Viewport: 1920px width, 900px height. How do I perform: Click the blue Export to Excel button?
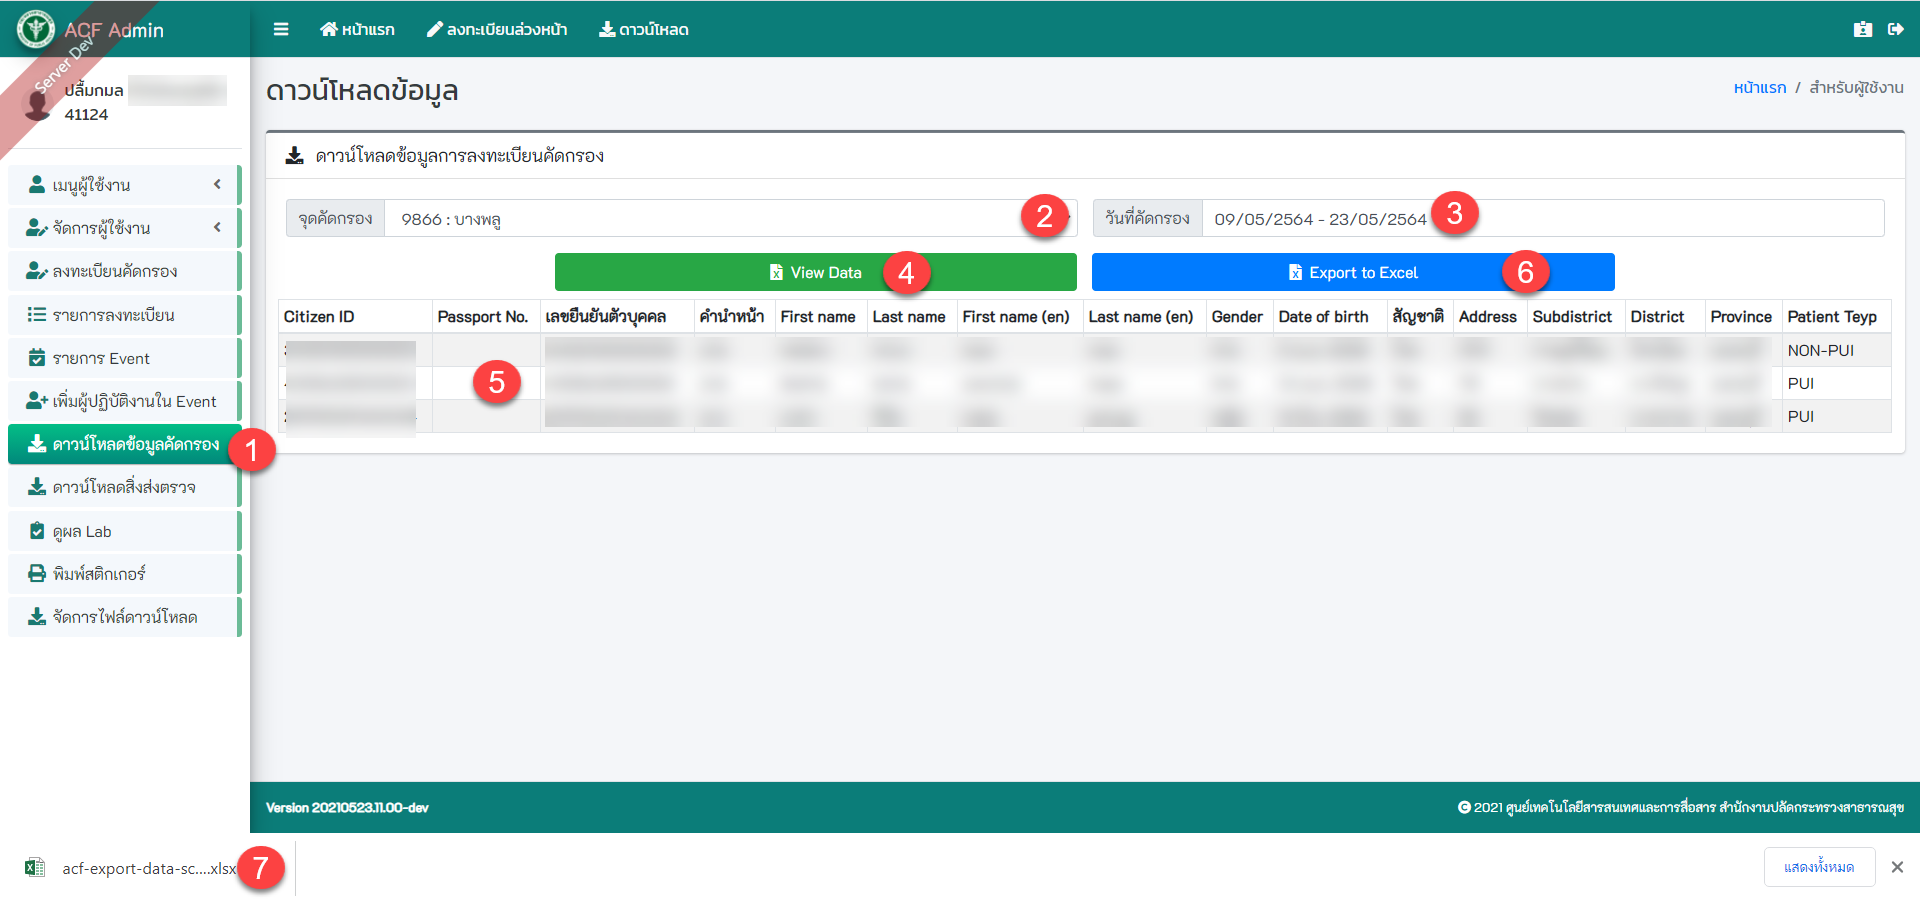(1352, 272)
